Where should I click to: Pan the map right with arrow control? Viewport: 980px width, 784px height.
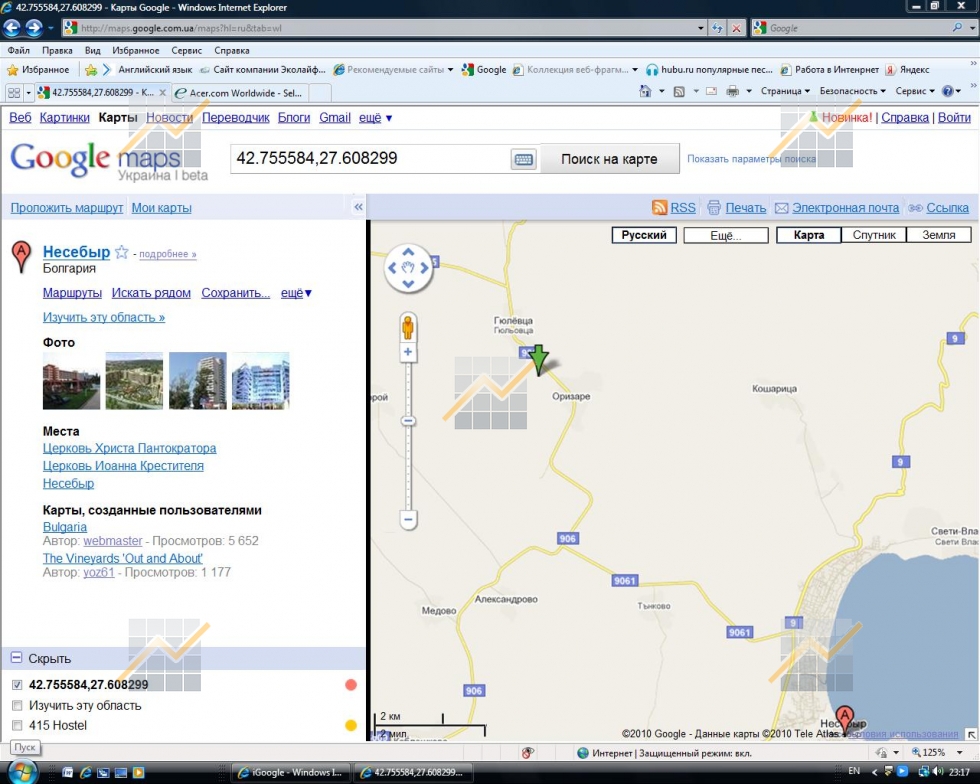[x=425, y=268]
